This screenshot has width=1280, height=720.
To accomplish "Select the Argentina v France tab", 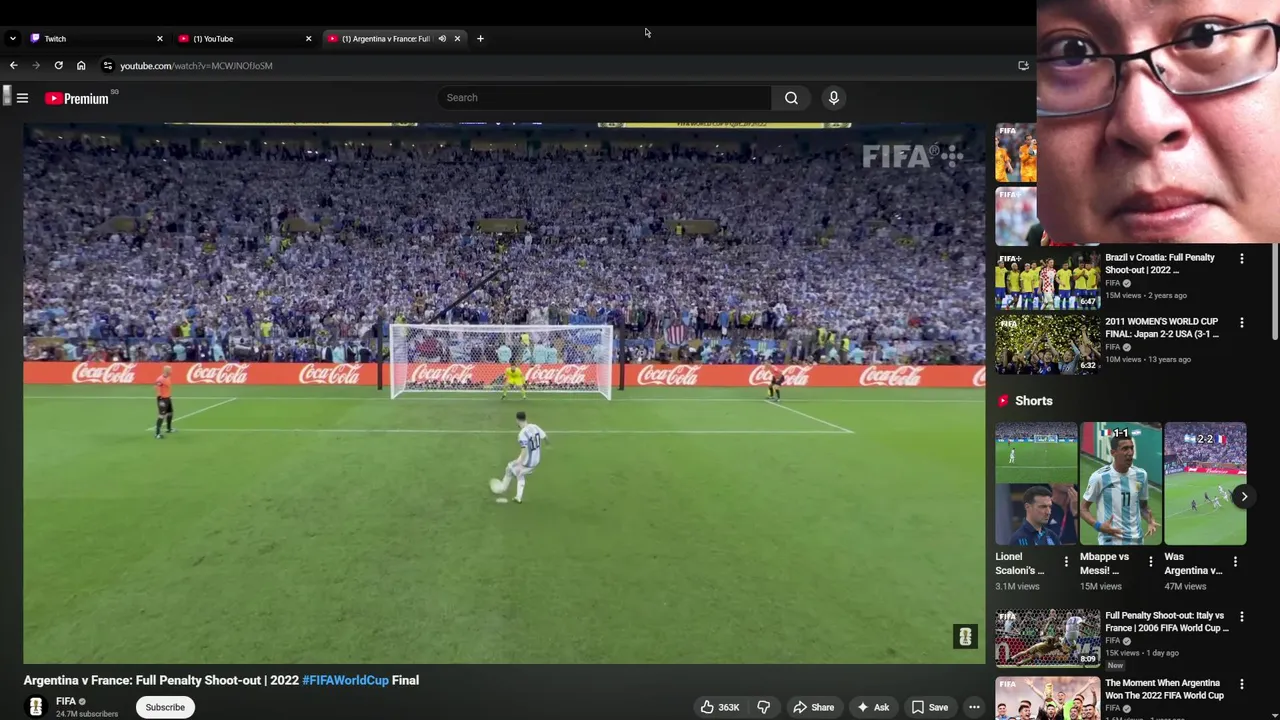I will tap(385, 38).
